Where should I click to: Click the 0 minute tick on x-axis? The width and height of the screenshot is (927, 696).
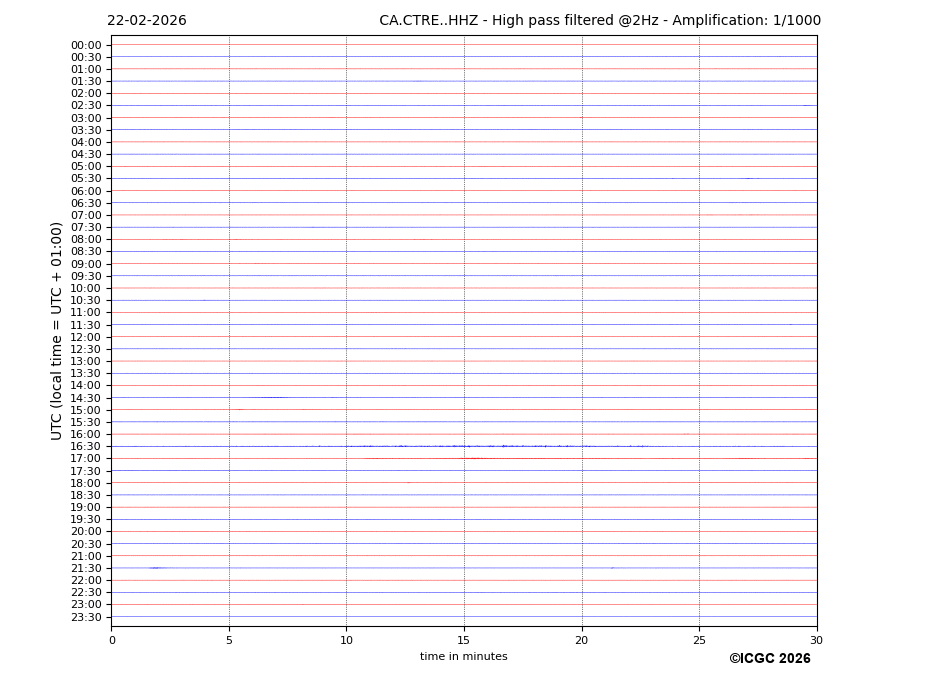point(112,640)
